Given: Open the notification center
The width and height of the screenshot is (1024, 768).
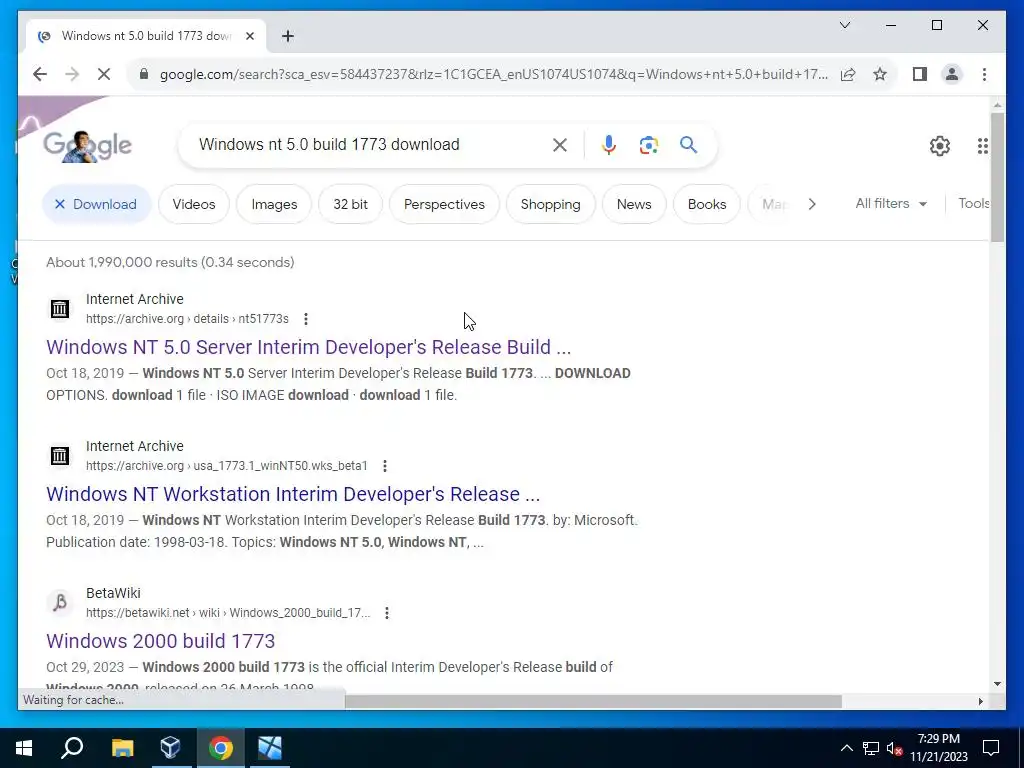Looking at the screenshot, I should click(x=991, y=748).
